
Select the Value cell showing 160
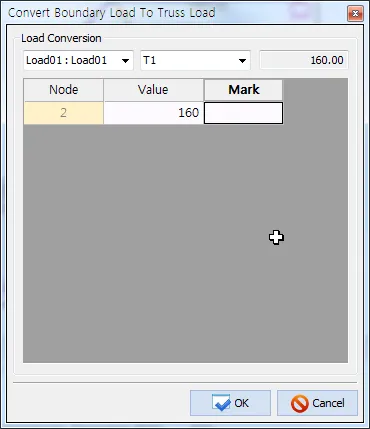click(153, 113)
